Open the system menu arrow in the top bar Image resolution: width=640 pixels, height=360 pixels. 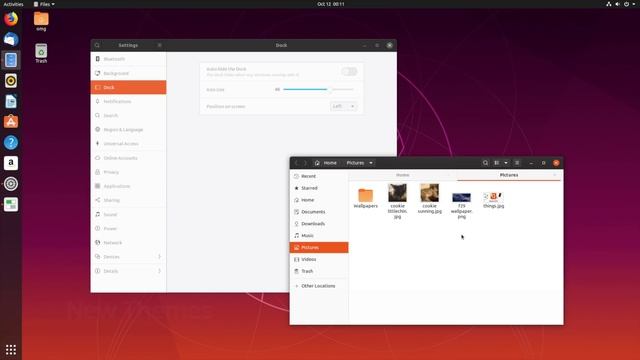634,4
